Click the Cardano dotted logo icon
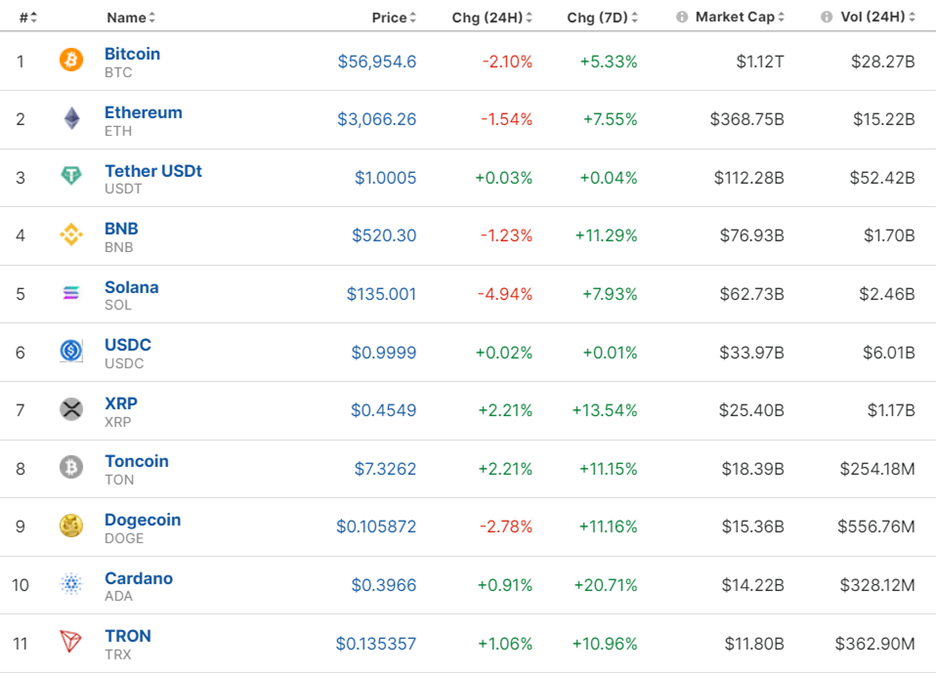 coord(71,583)
